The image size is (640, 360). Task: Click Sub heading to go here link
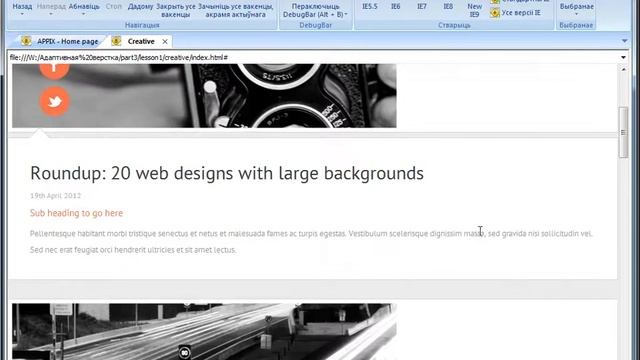(76, 213)
